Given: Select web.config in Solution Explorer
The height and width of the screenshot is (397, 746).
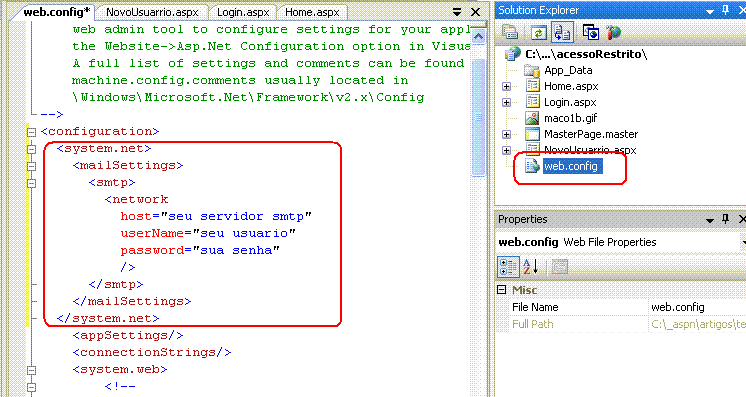Looking at the screenshot, I should 572,166.
